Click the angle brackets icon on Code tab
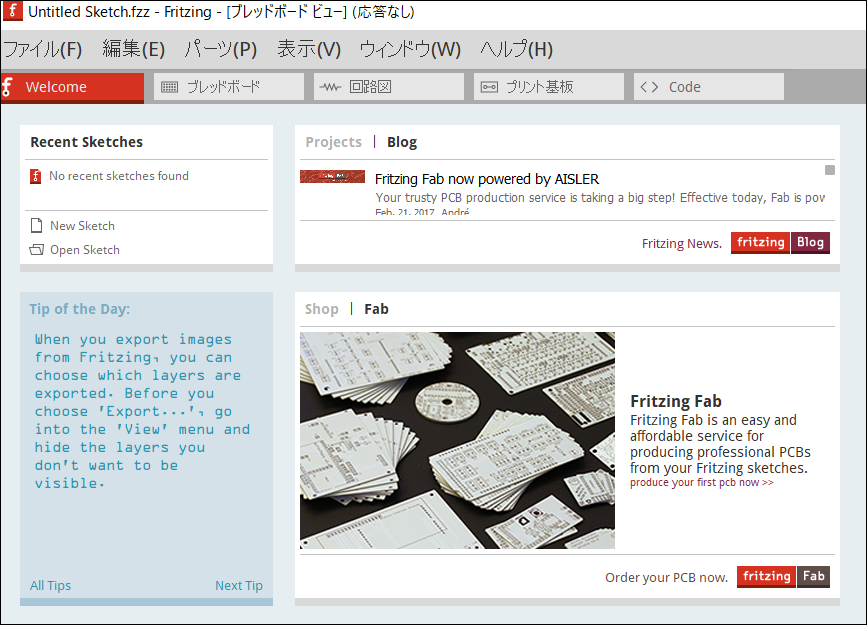The height and width of the screenshot is (625, 867). tap(649, 87)
